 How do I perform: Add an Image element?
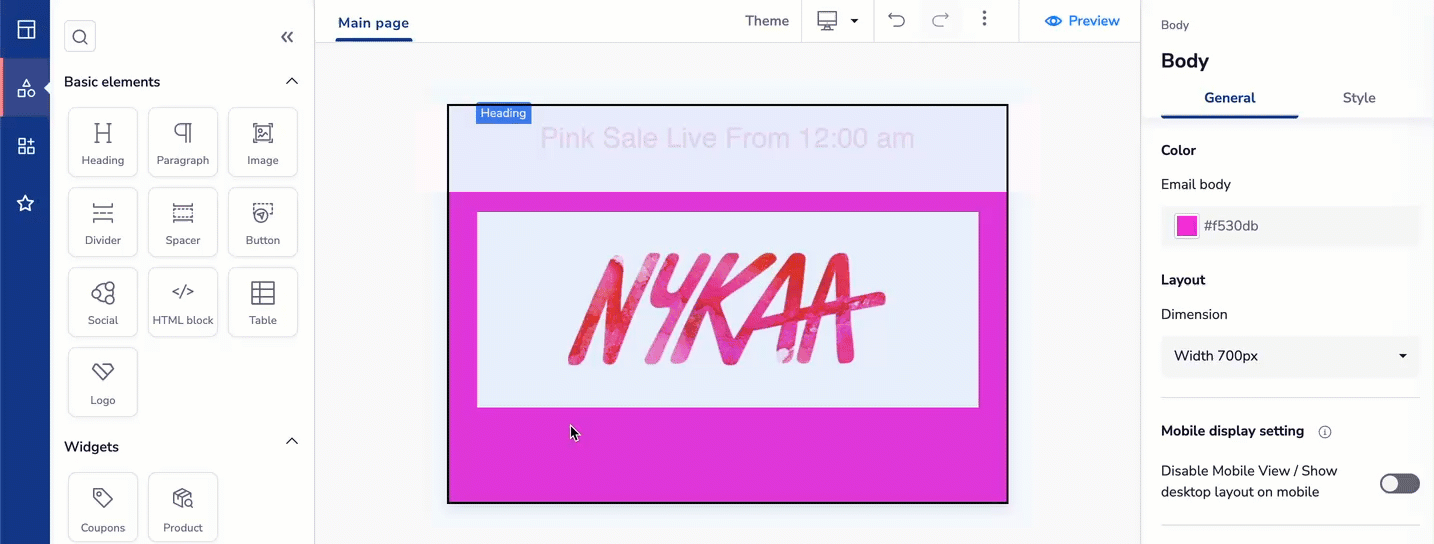(x=263, y=142)
